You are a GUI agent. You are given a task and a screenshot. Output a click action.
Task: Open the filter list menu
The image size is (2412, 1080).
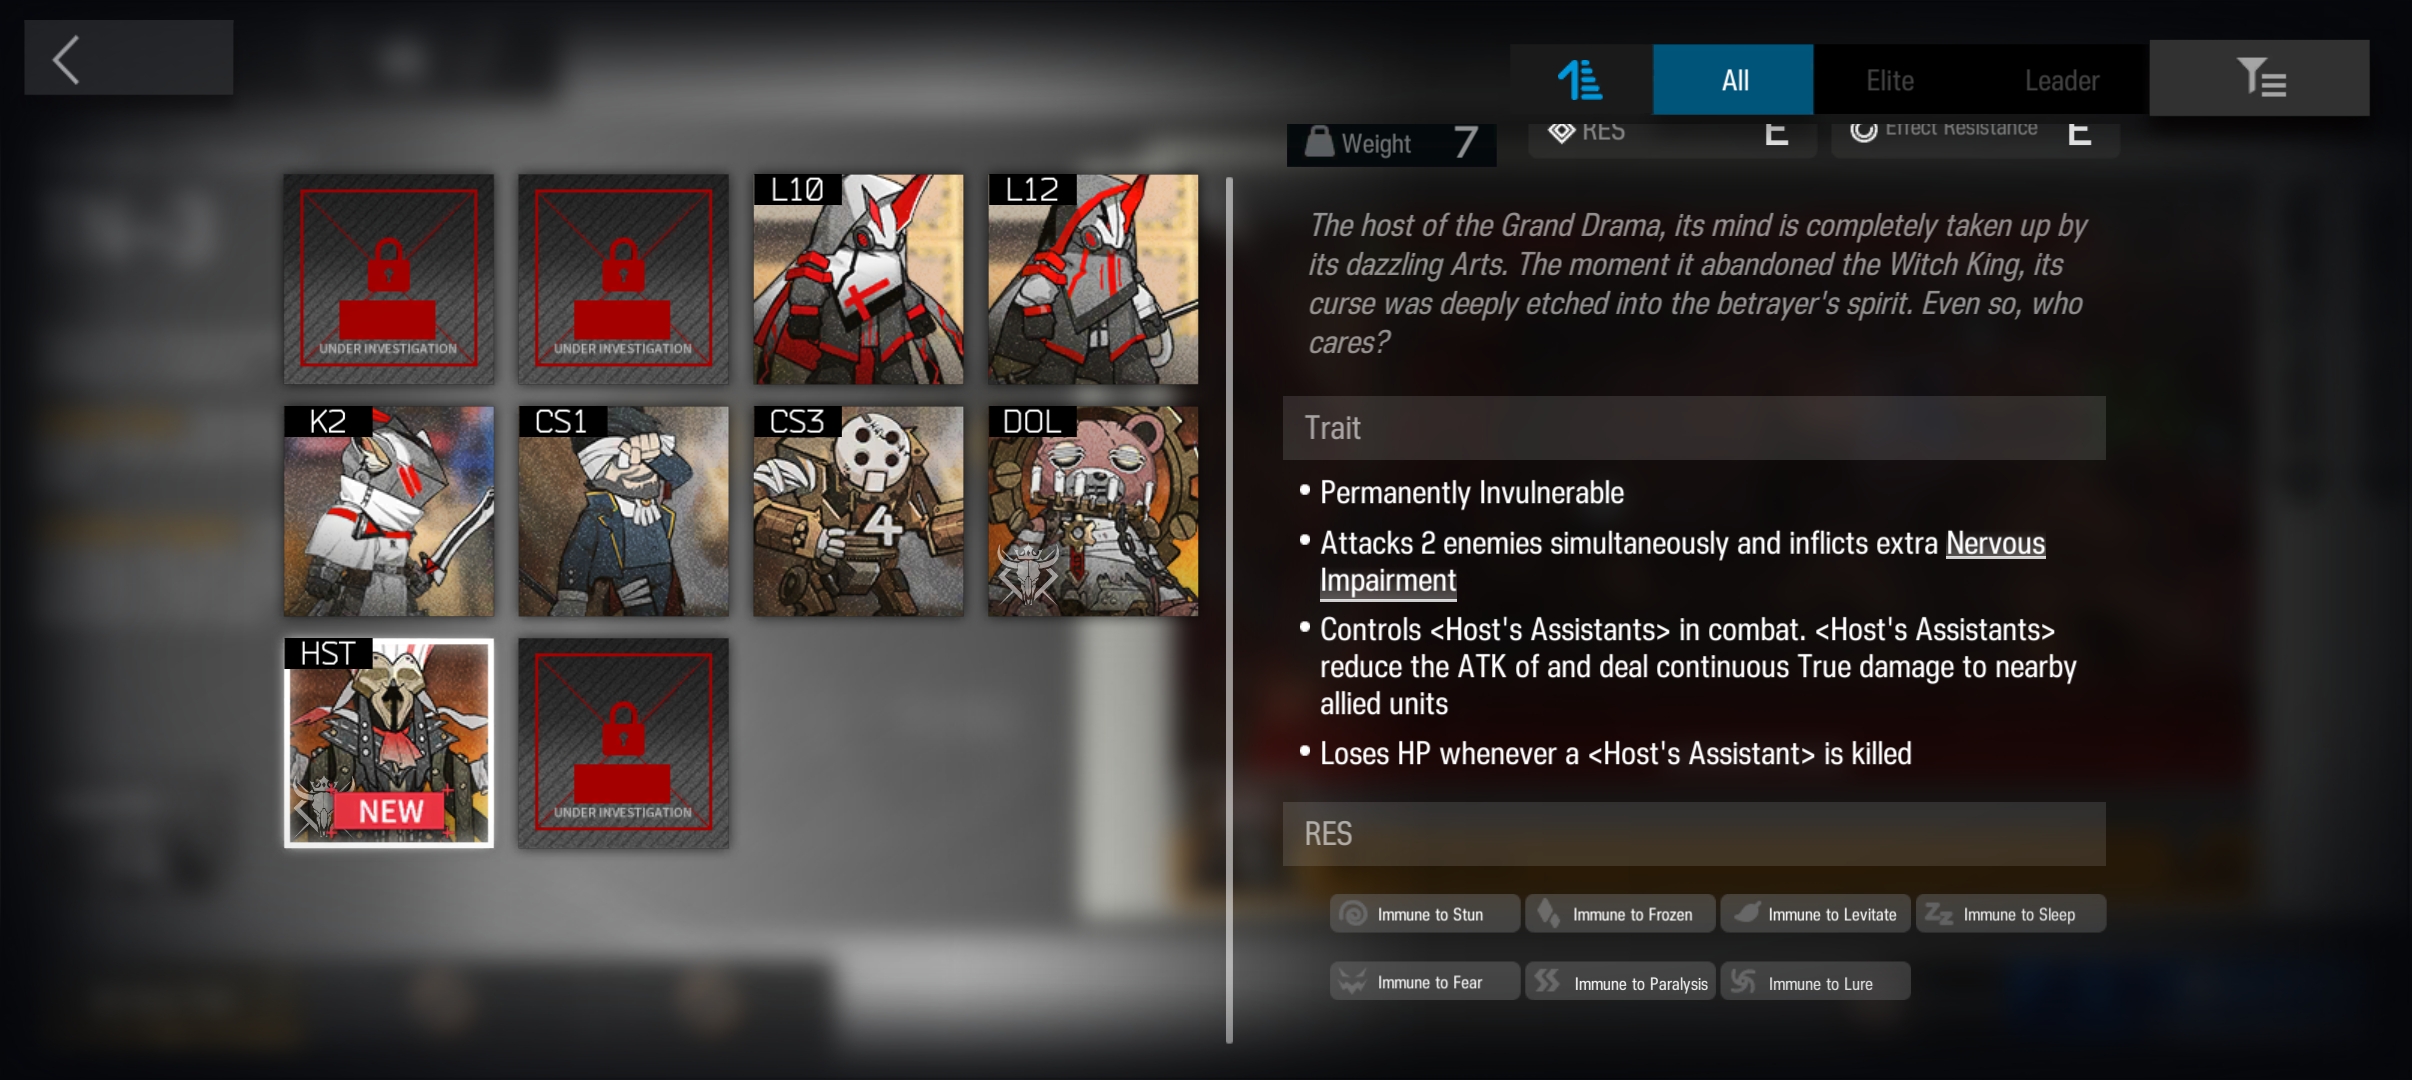pyautogui.click(x=2259, y=78)
